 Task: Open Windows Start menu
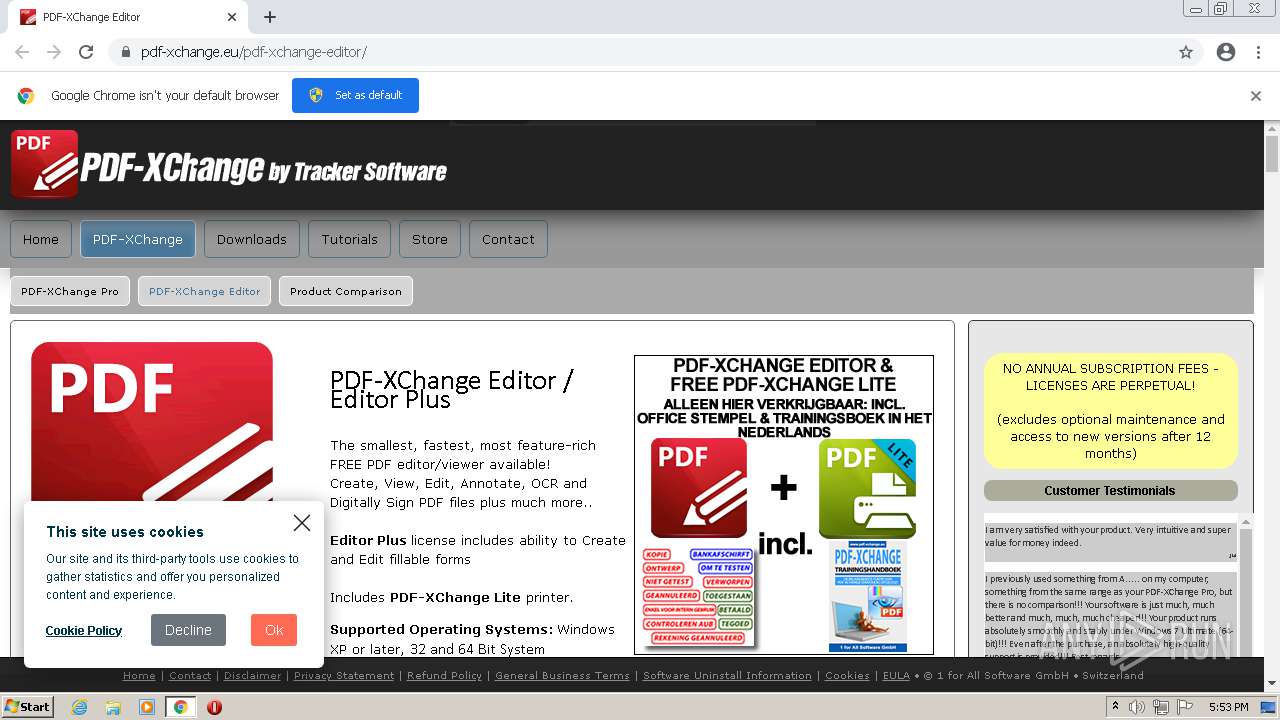(27, 706)
